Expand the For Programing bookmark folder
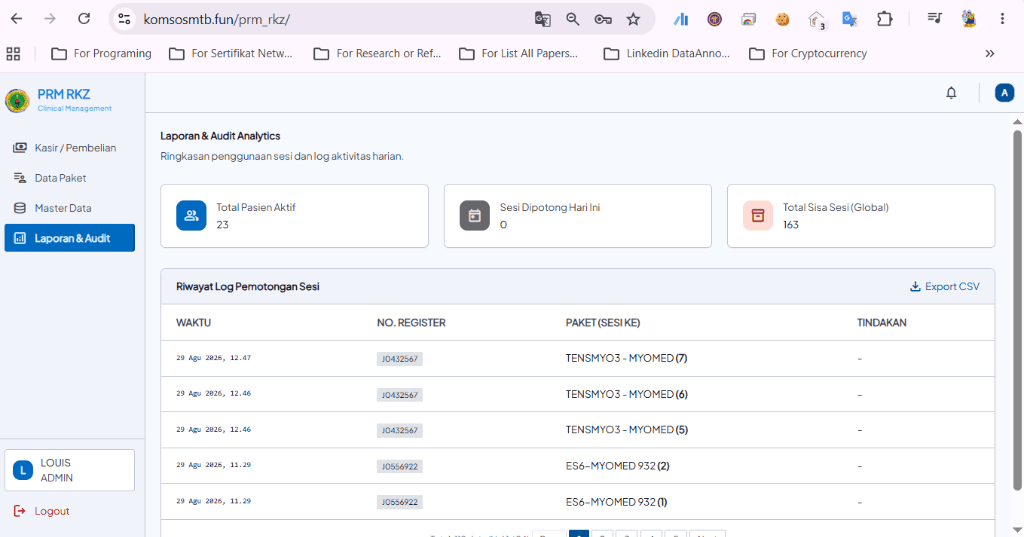This screenshot has width=1024, height=537. pyautogui.click(x=101, y=54)
